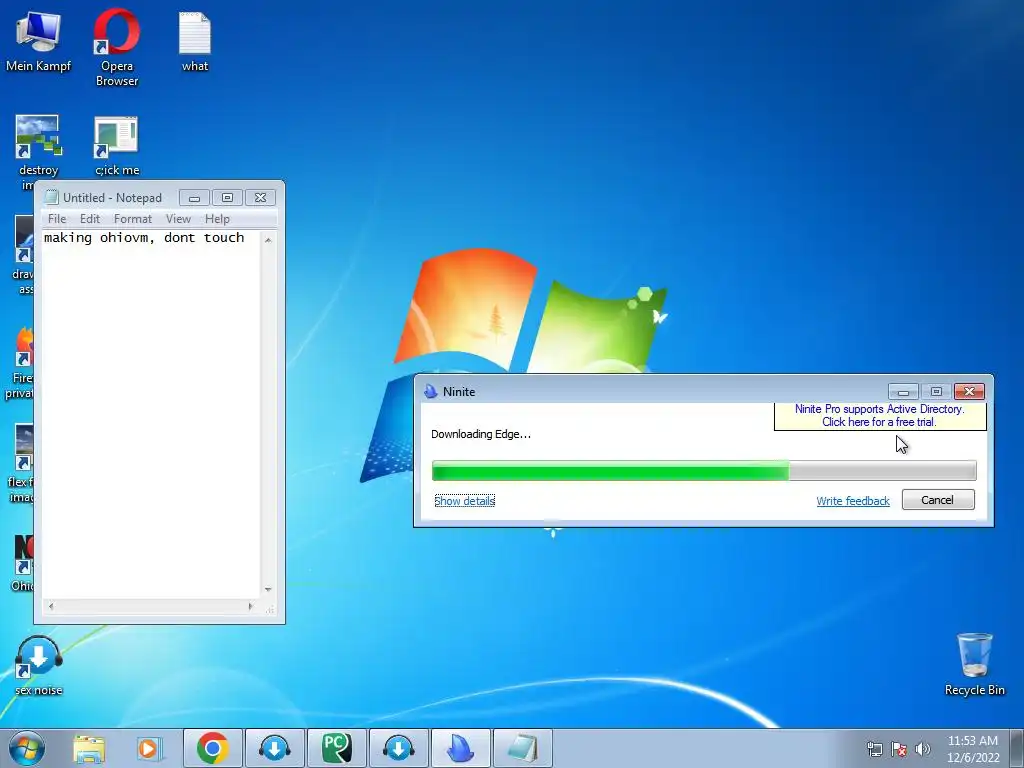The width and height of the screenshot is (1024, 768).
Task: Close the Ninite window
Action: pyautogui.click(x=969, y=391)
